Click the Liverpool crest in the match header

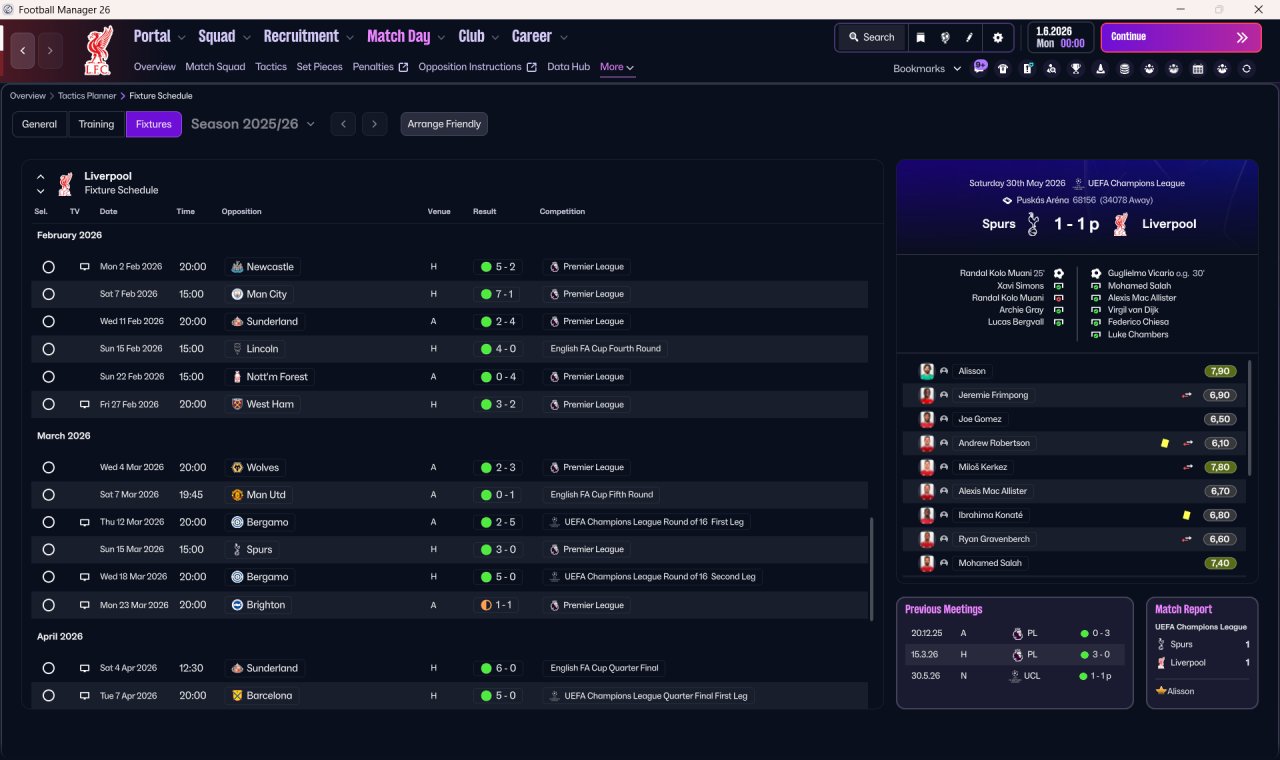(1121, 224)
